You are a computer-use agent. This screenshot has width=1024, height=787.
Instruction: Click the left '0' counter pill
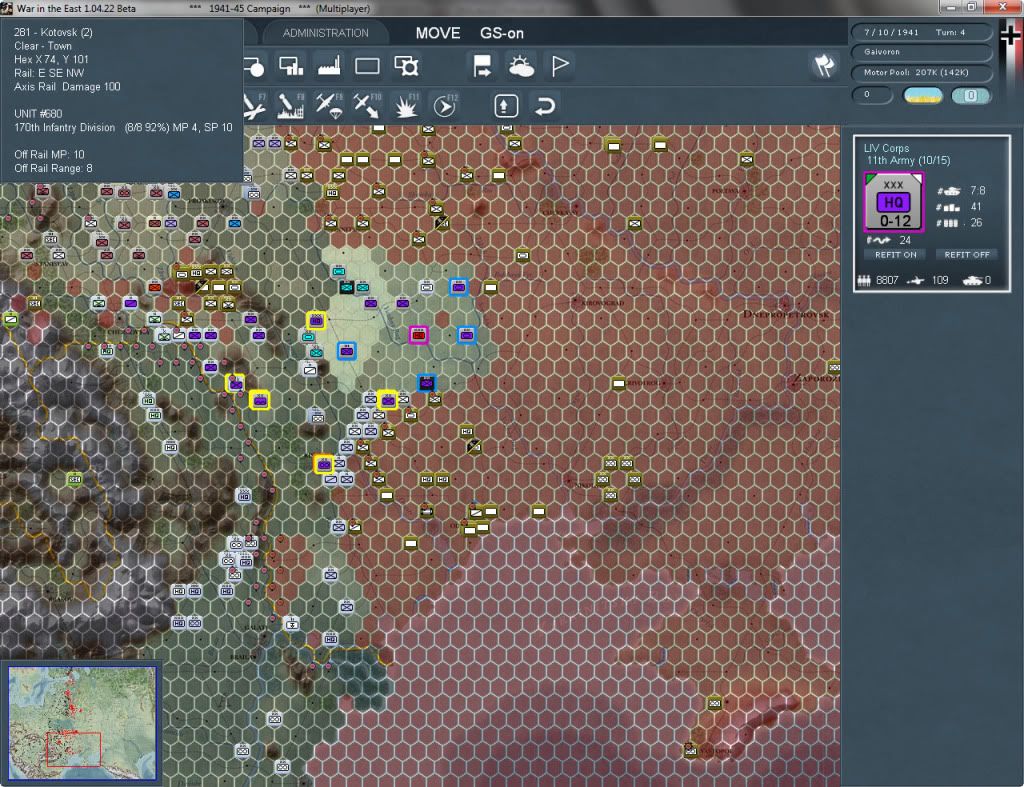[872, 95]
